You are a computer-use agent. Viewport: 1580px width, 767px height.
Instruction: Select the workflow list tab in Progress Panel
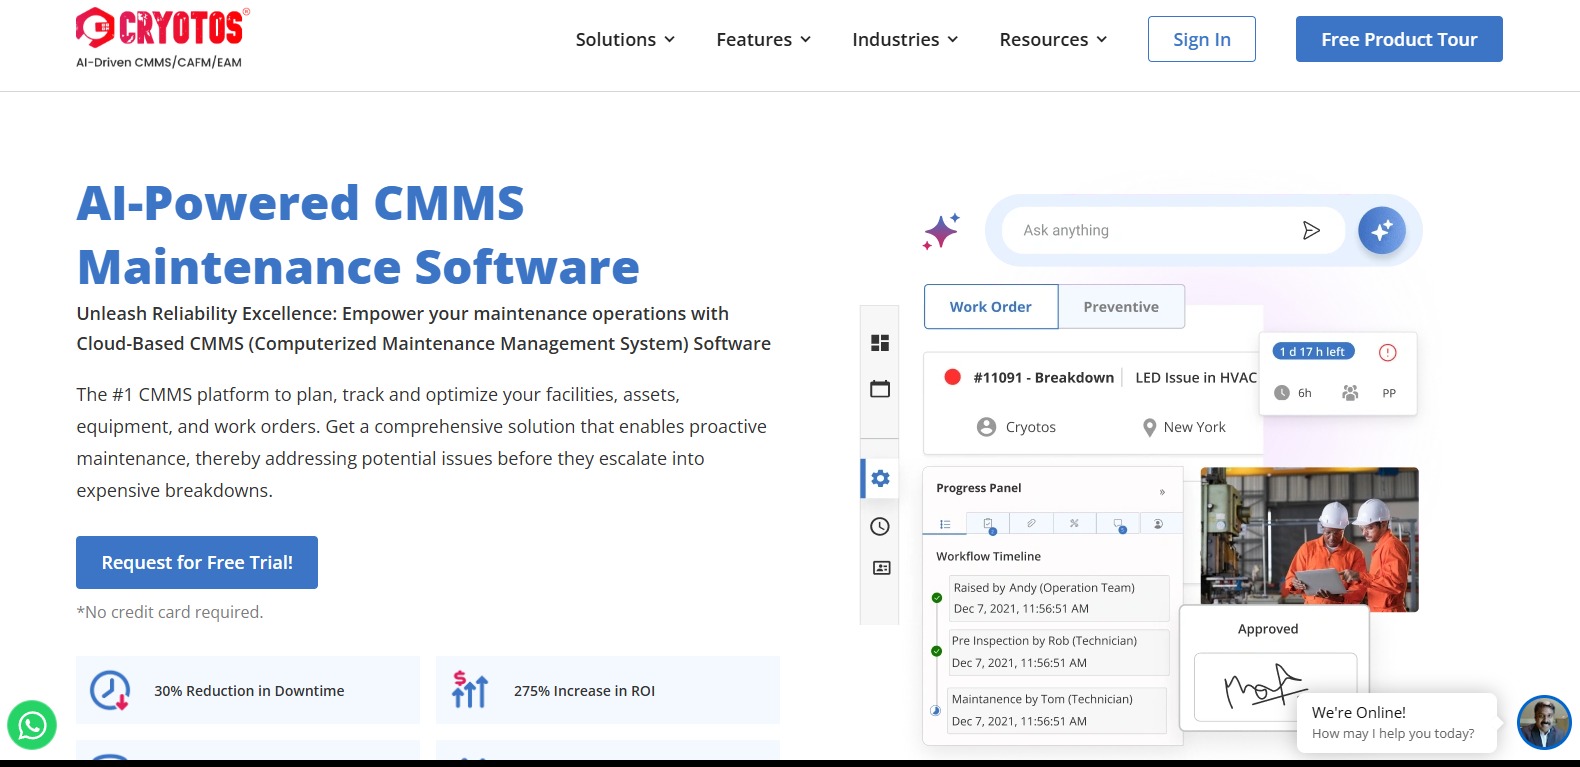click(x=945, y=524)
